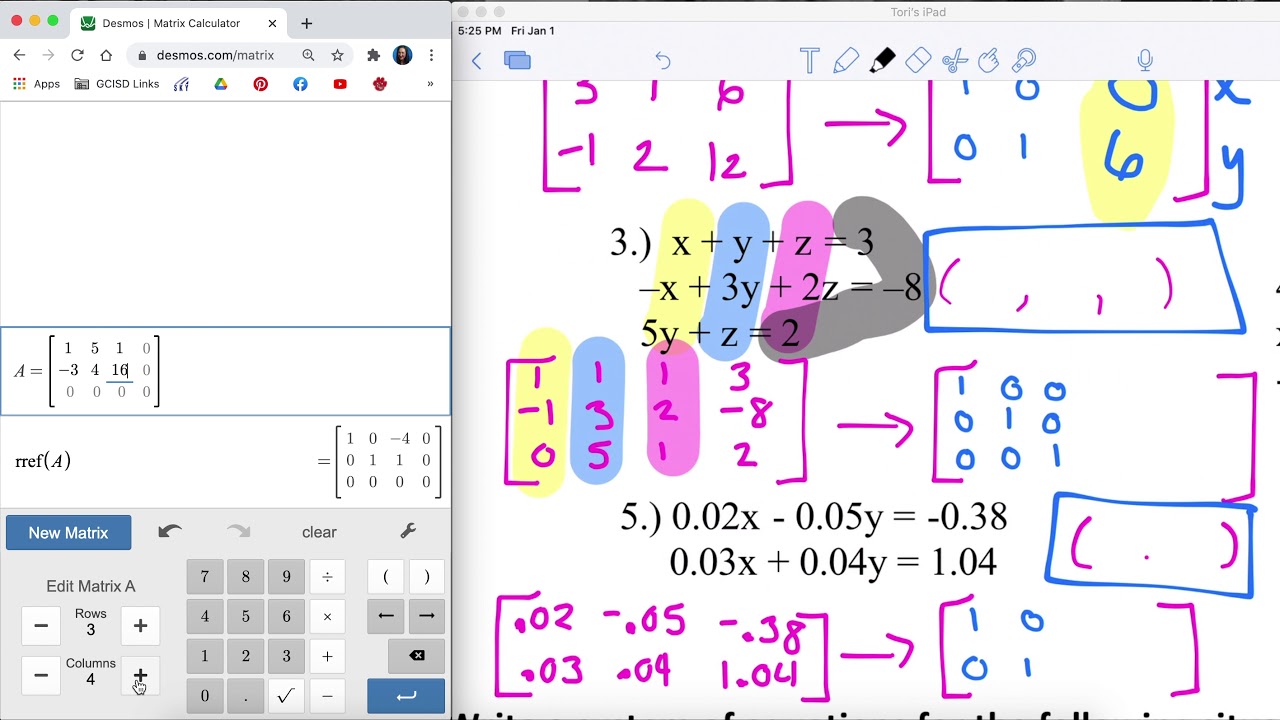Decrease matrix Rows count
The height and width of the screenshot is (720, 1280).
click(41, 626)
